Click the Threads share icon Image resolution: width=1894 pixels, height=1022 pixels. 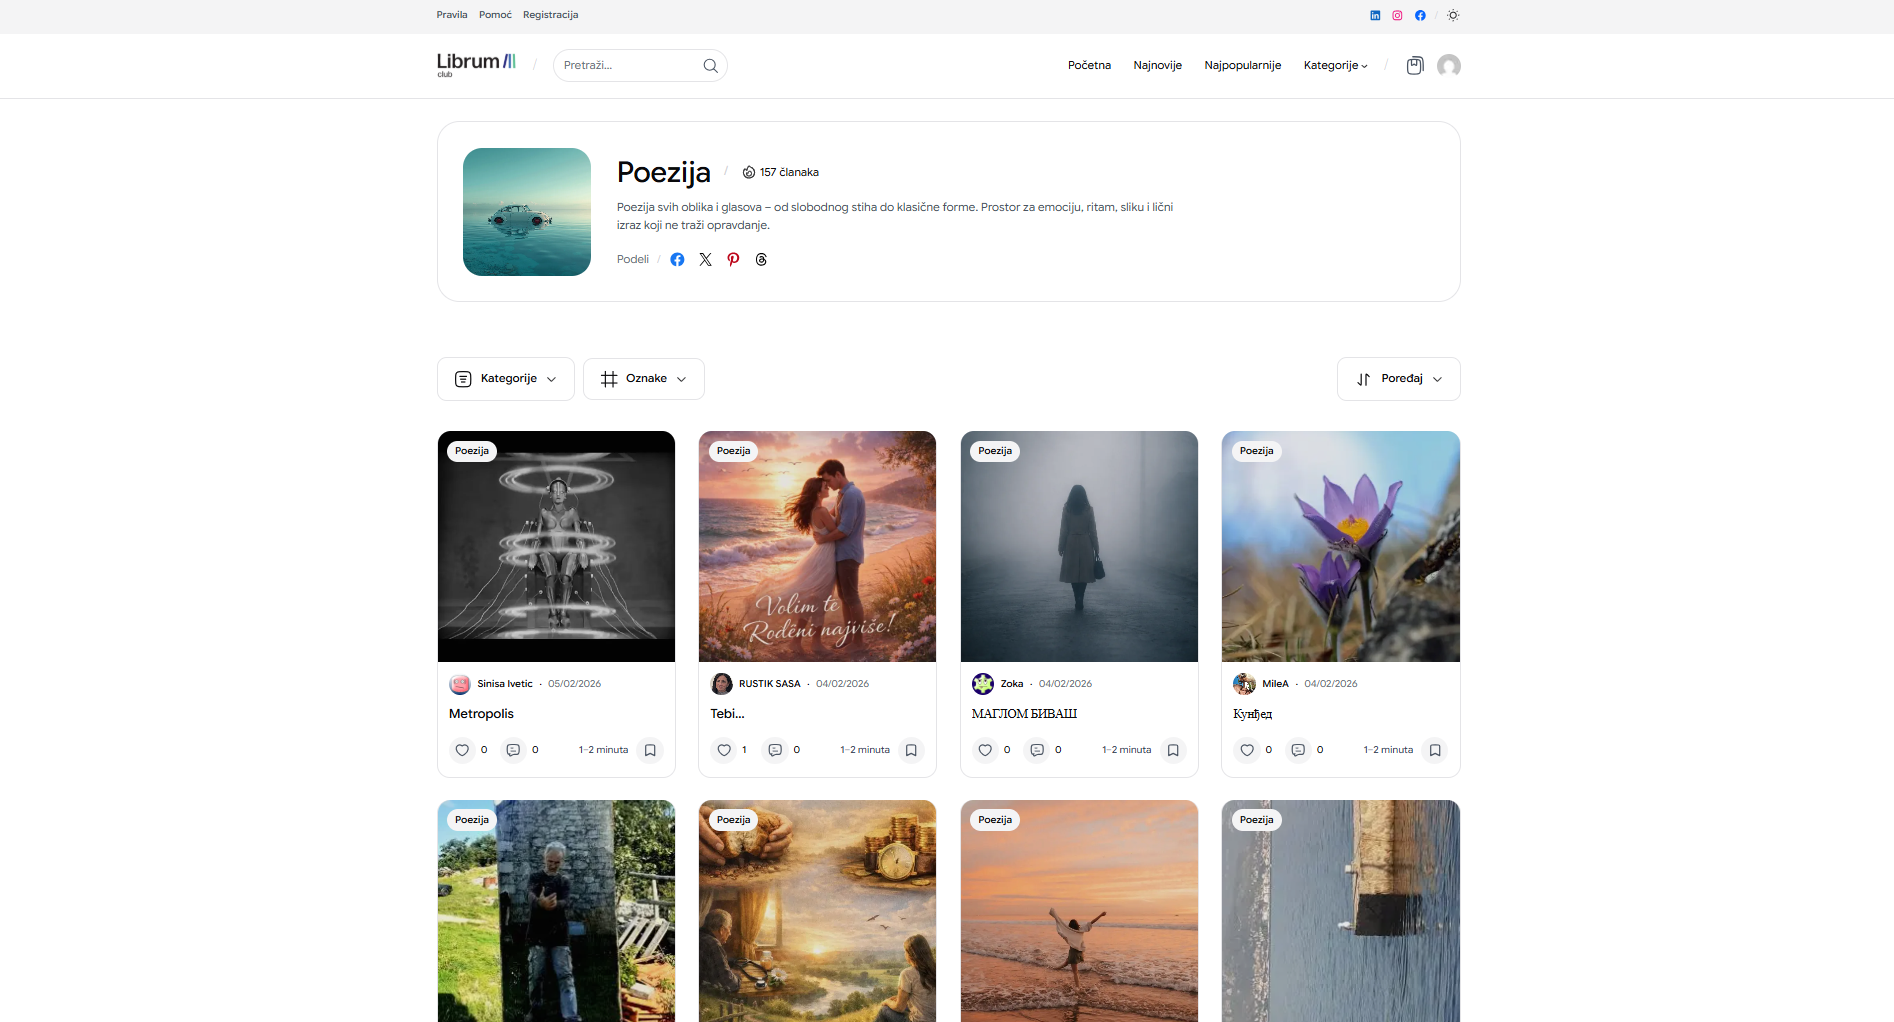click(x=761, y=260)
